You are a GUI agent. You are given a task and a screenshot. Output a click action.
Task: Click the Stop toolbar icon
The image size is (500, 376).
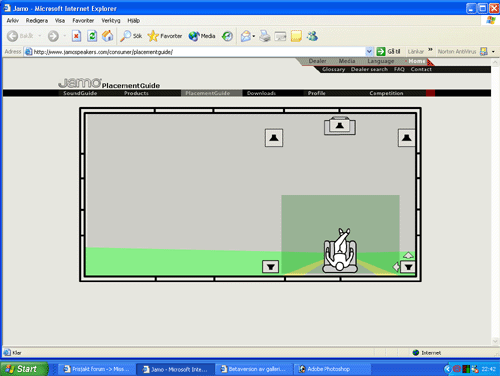(76, 36)
